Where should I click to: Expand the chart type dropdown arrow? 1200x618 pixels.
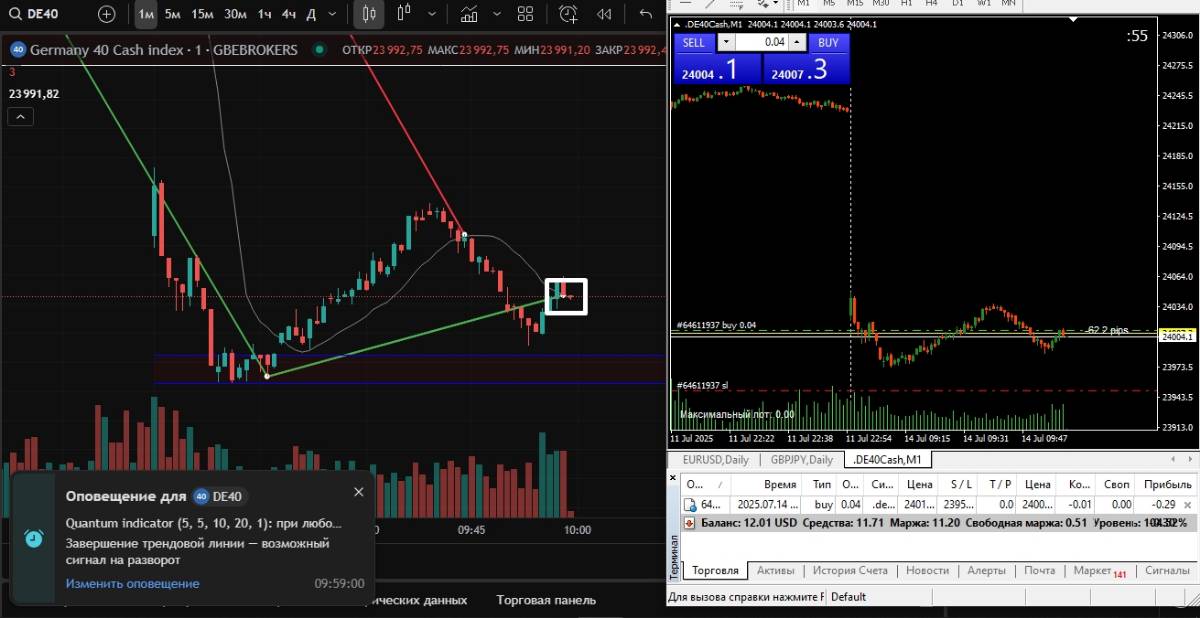[x=433, y=14]
